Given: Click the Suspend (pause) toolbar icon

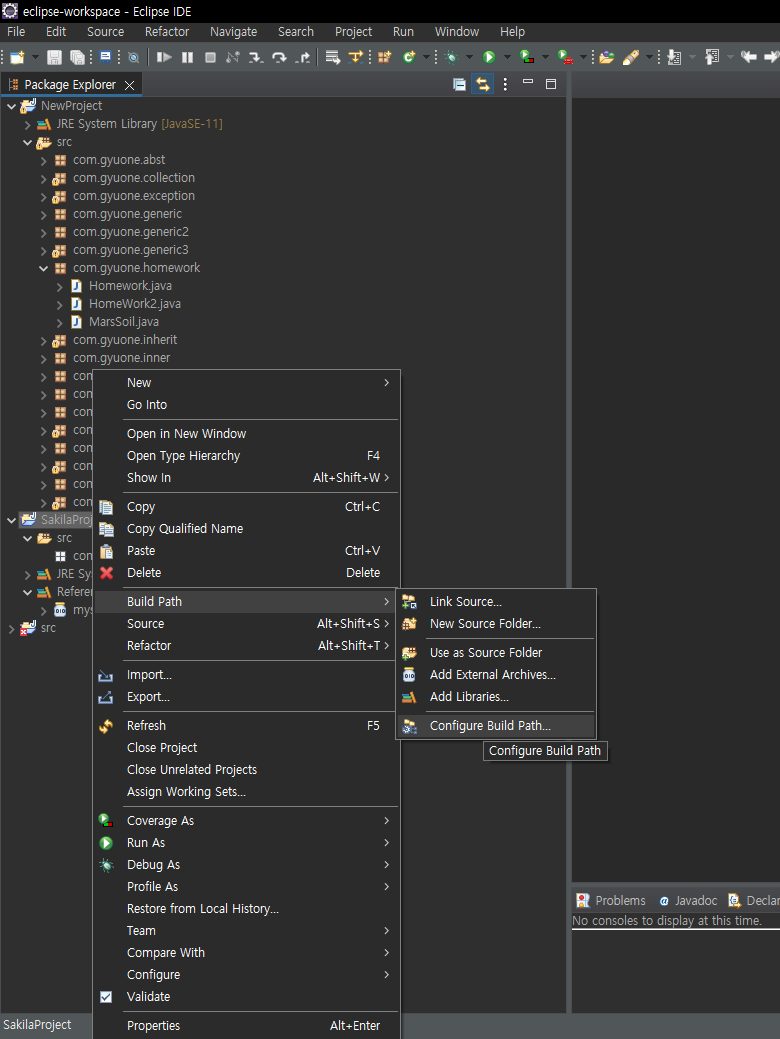Looking at the screenshot, I should pyautogui.click(x=188, y=58).
